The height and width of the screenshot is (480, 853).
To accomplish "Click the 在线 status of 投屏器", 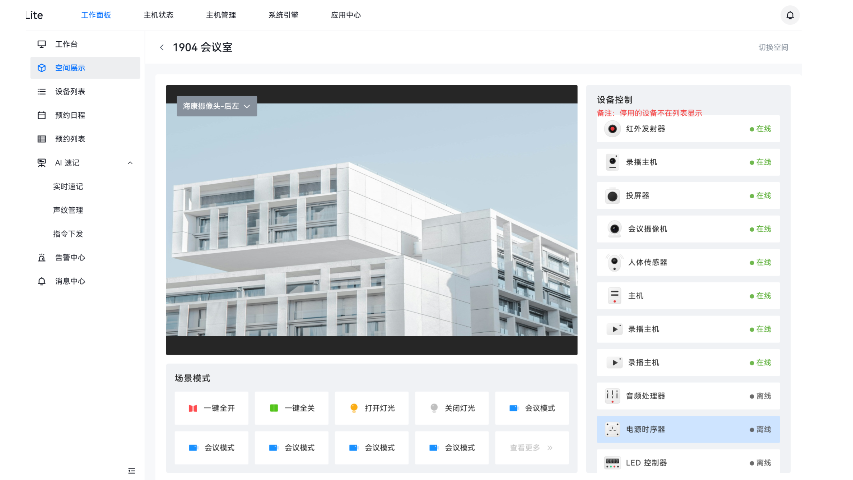I will coord(761,196).
